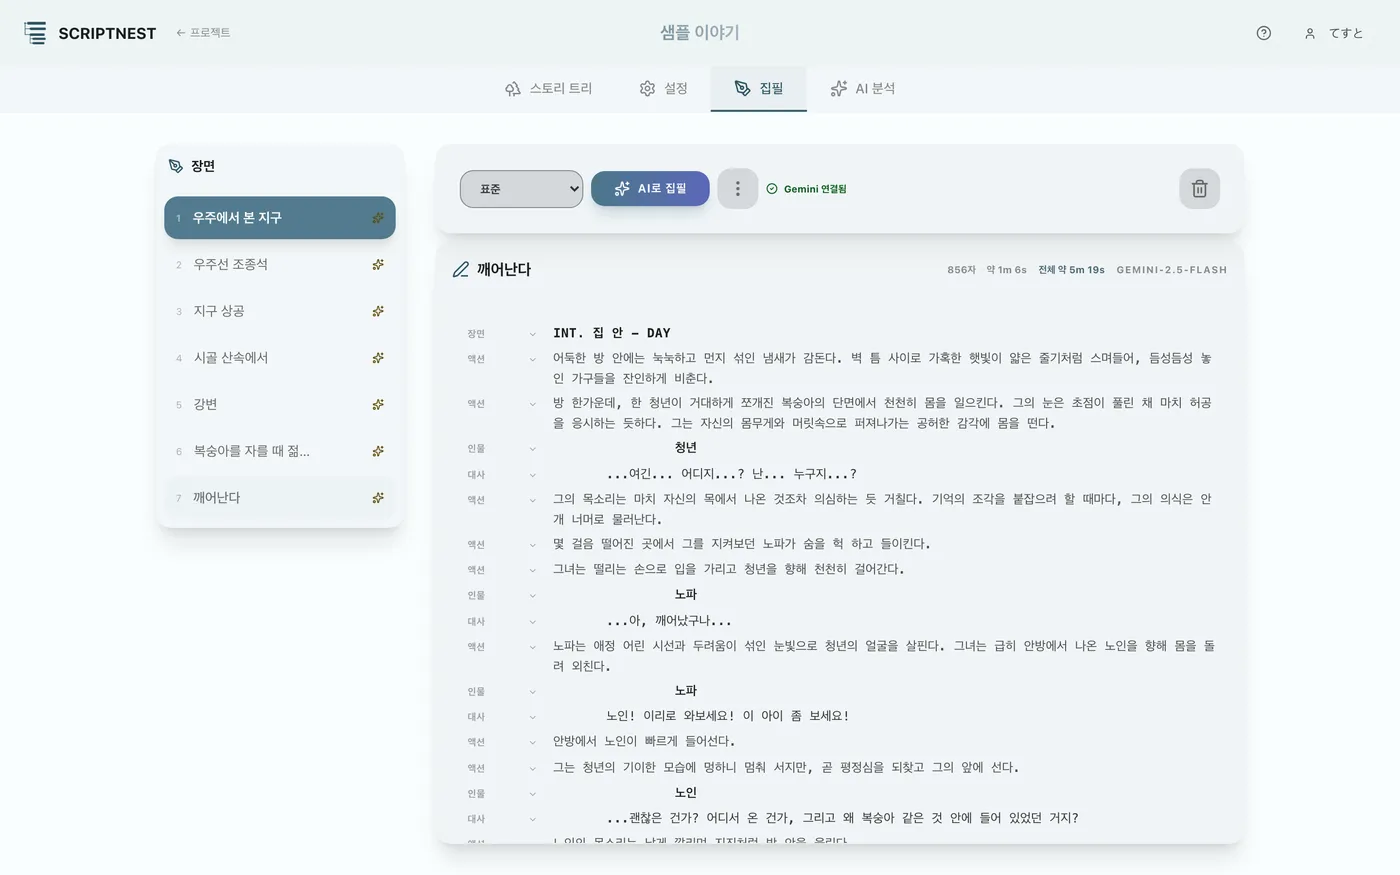1400x875 pixels.
Task: Click the Gemini 연결됨 check status icon
Action: (x=772, y=189)
